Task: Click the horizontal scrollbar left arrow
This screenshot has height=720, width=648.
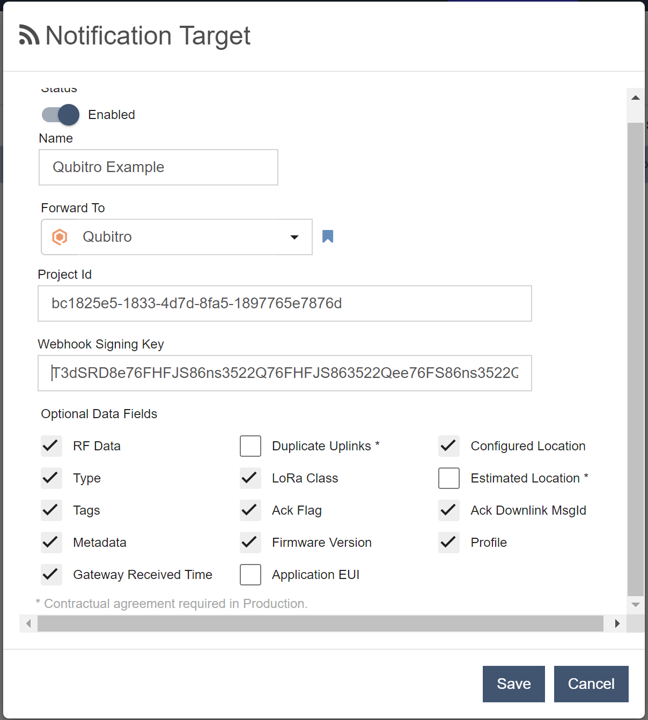Action: [28, 624]
